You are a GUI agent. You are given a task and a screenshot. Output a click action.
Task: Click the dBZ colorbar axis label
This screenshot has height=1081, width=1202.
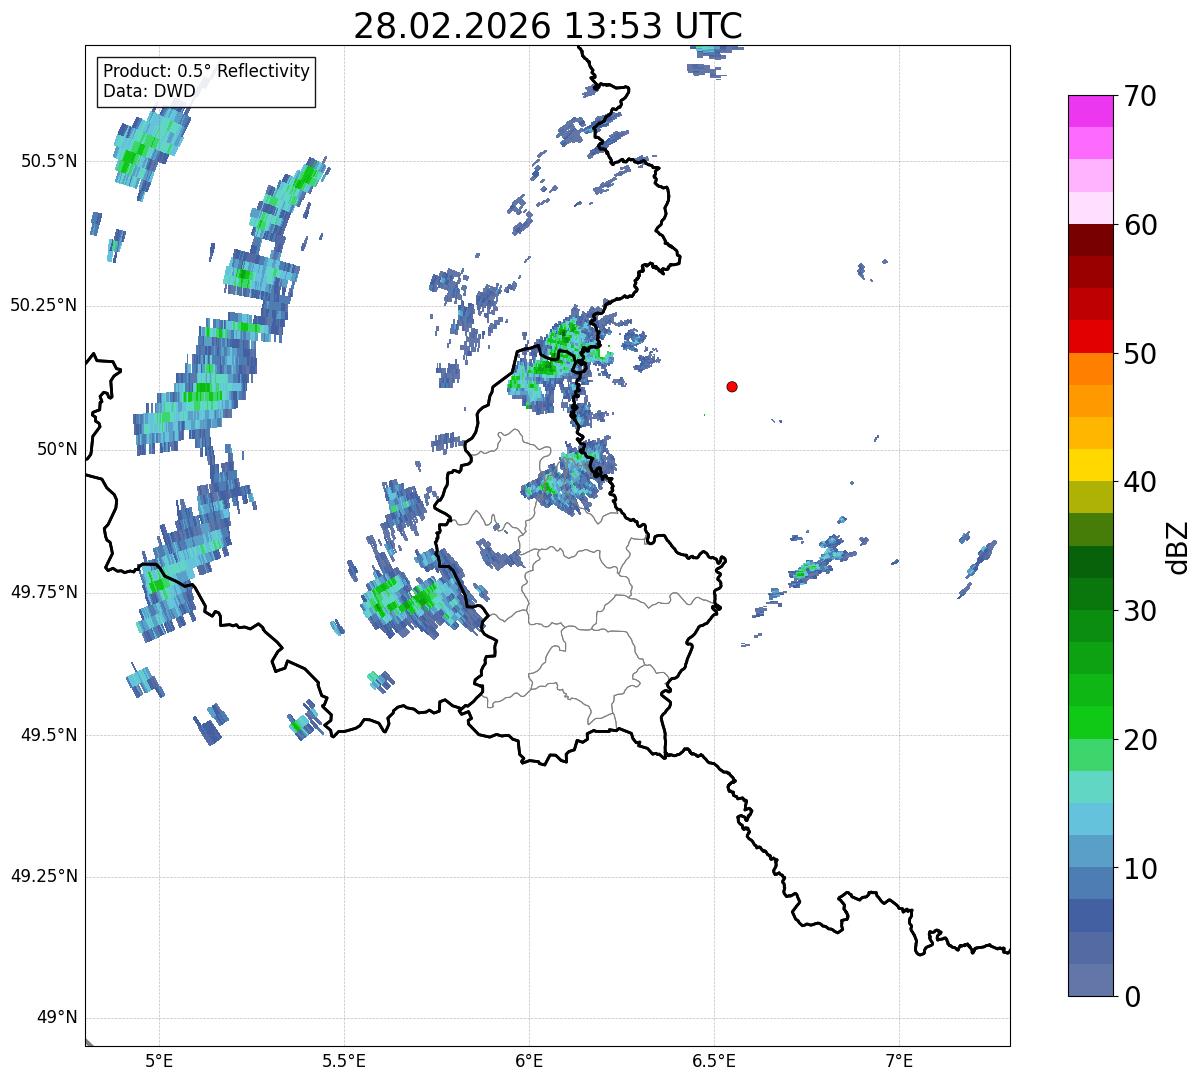pos(1178,546)
